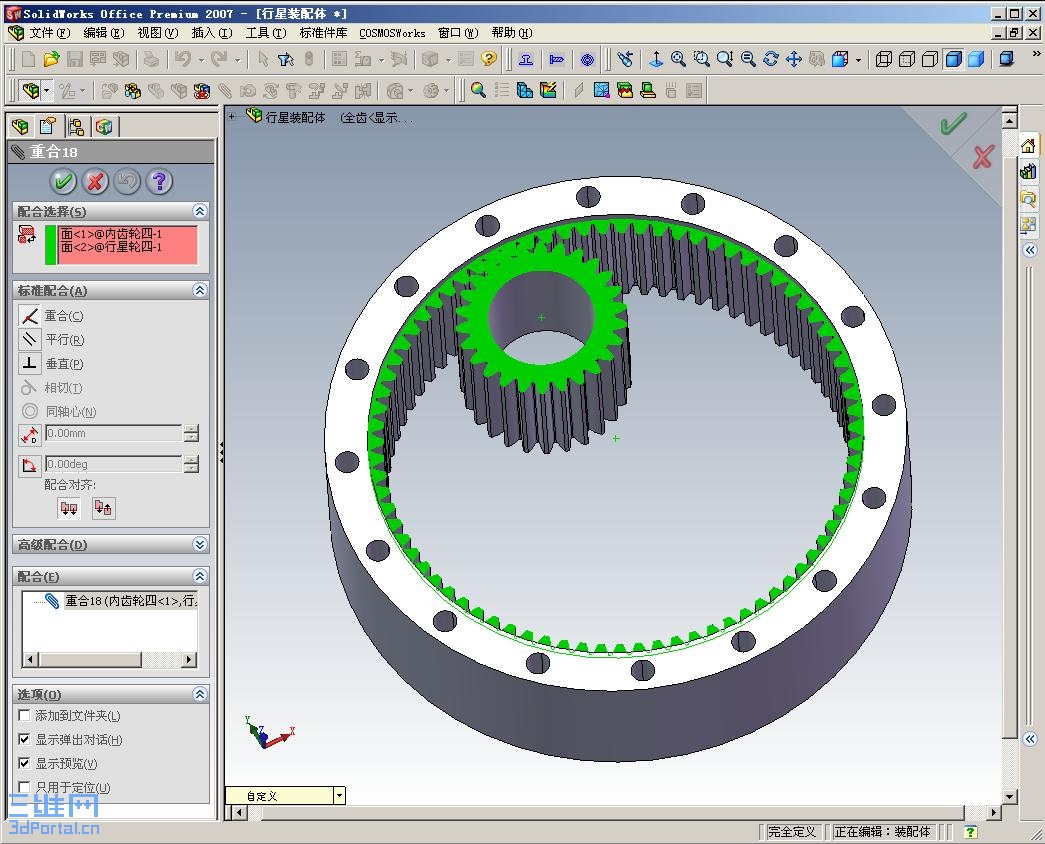Open the 帮助 menu
The image size is (1045, 844).
click(511, 33)
